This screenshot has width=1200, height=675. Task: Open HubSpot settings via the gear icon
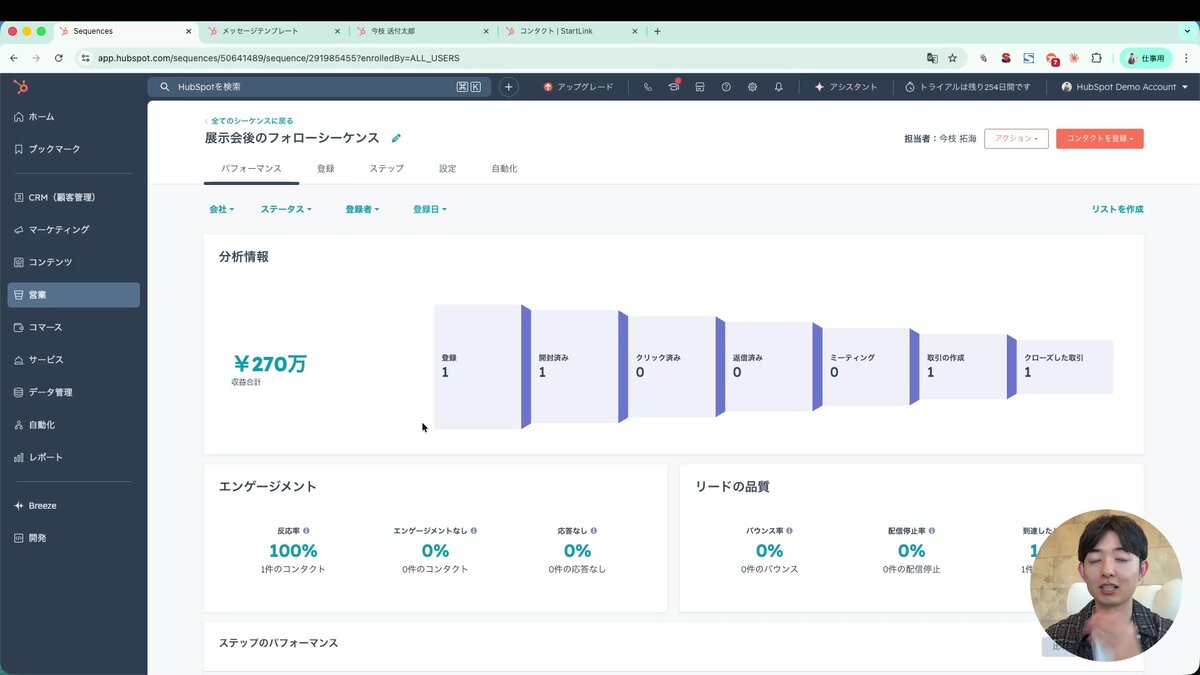click(x=752, y=86)
